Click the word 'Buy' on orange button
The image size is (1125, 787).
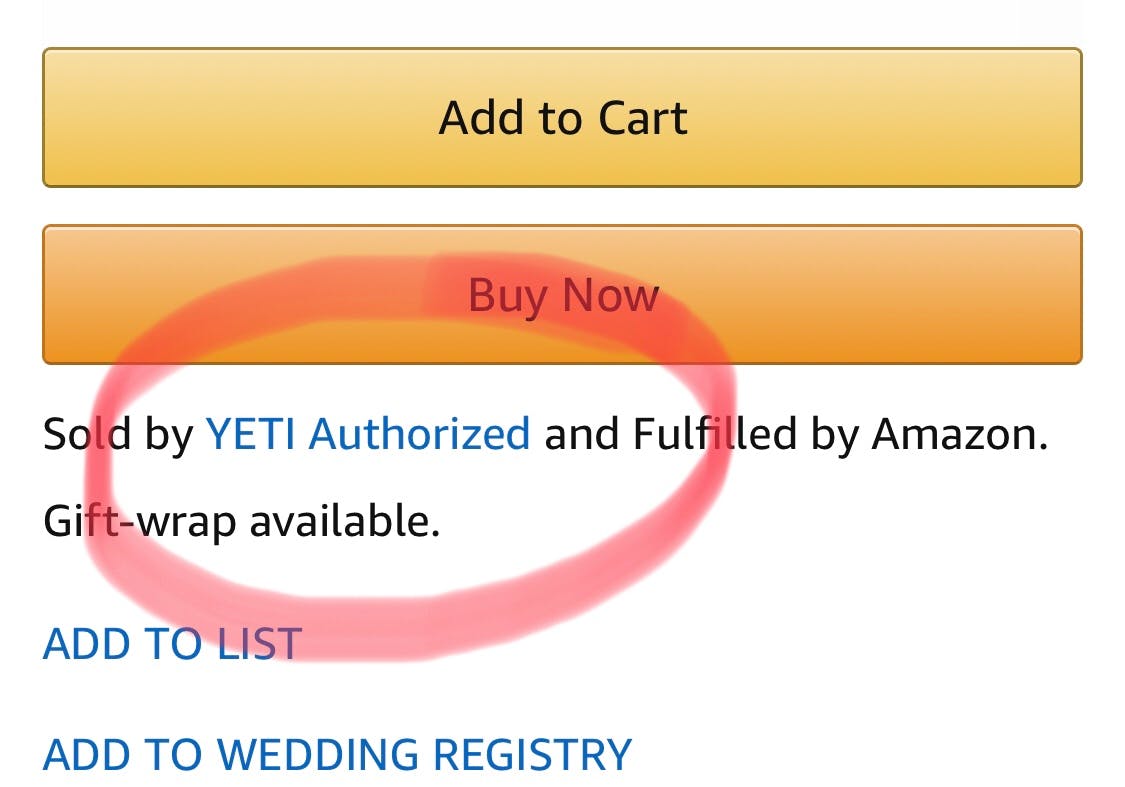[x=507, y=296]
